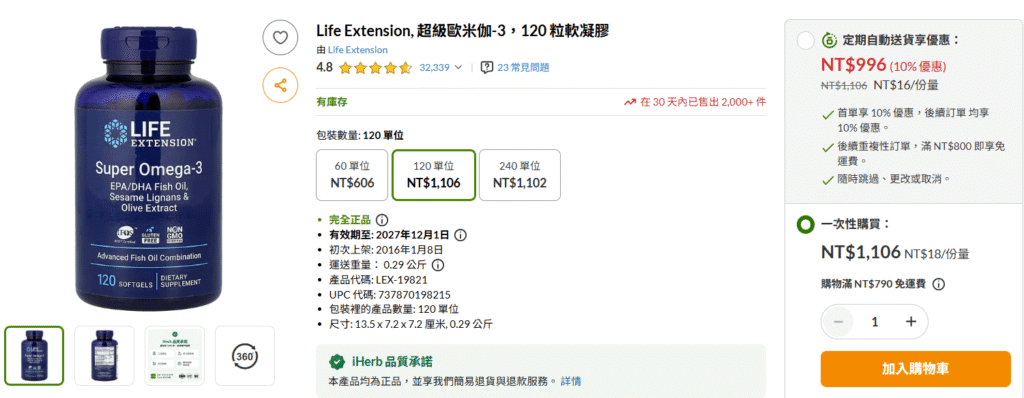
Task: Click info icon next to 完全正品
Action: 383,220
